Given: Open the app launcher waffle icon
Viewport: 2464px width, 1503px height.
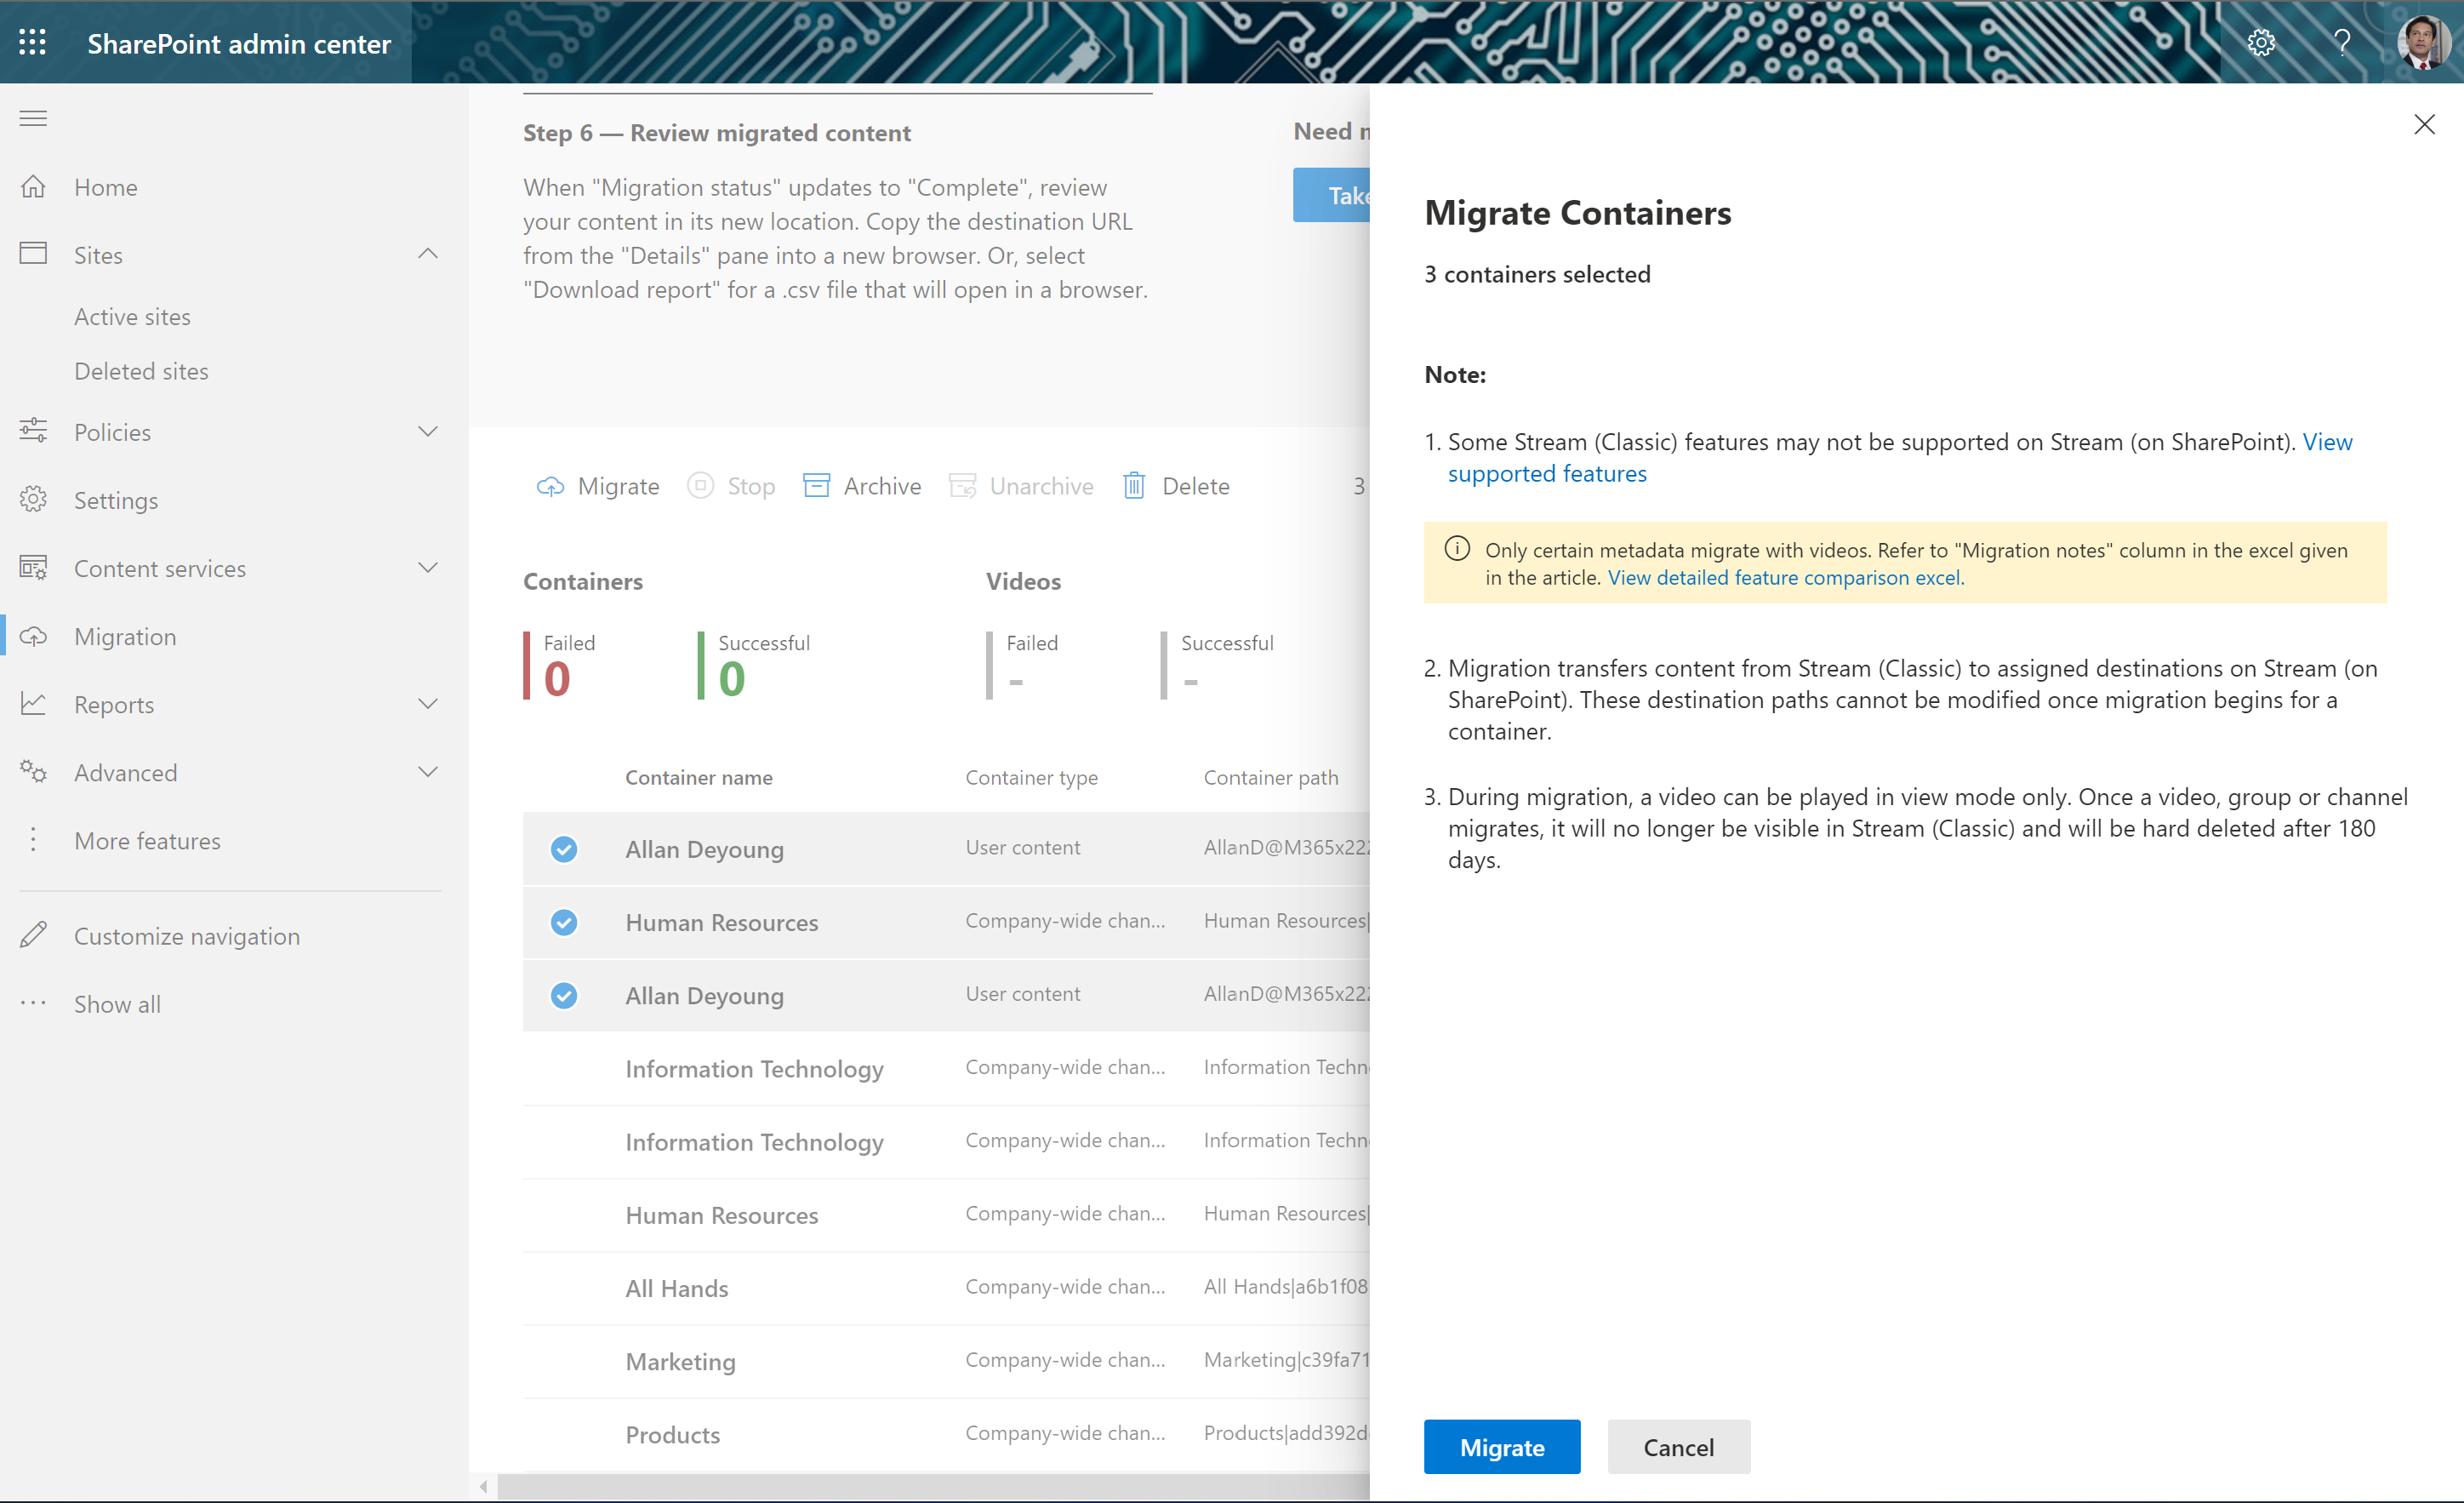Looking at the screenshot, I should (32, 43).
